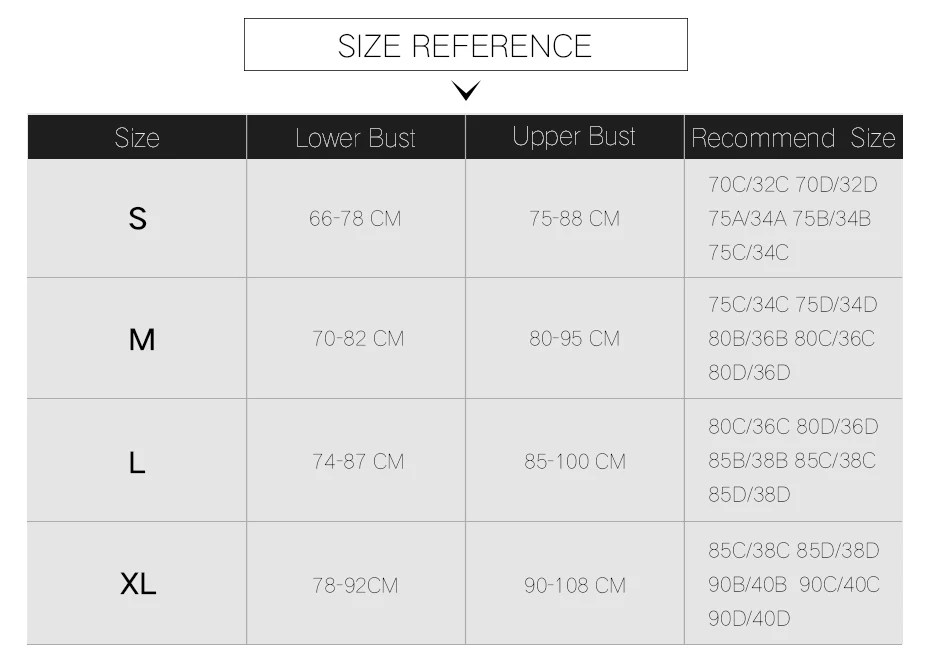Click the 74-87 CM lower bust cell
Image resolution: width=930 pixels, height=672 pixels.
tap(358, 461)
